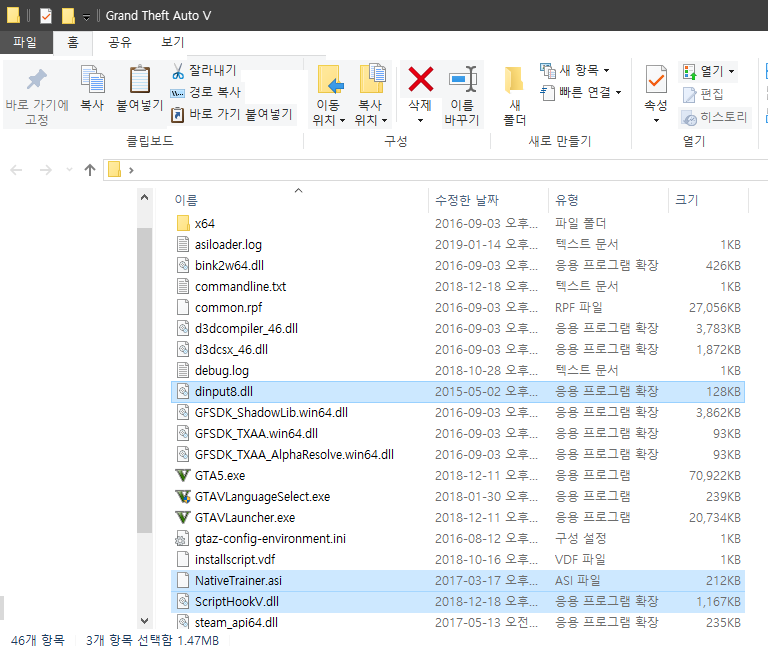Sort by Size (크기) column header
Viewport: 768px width, 651px height.
coord(708,200)
